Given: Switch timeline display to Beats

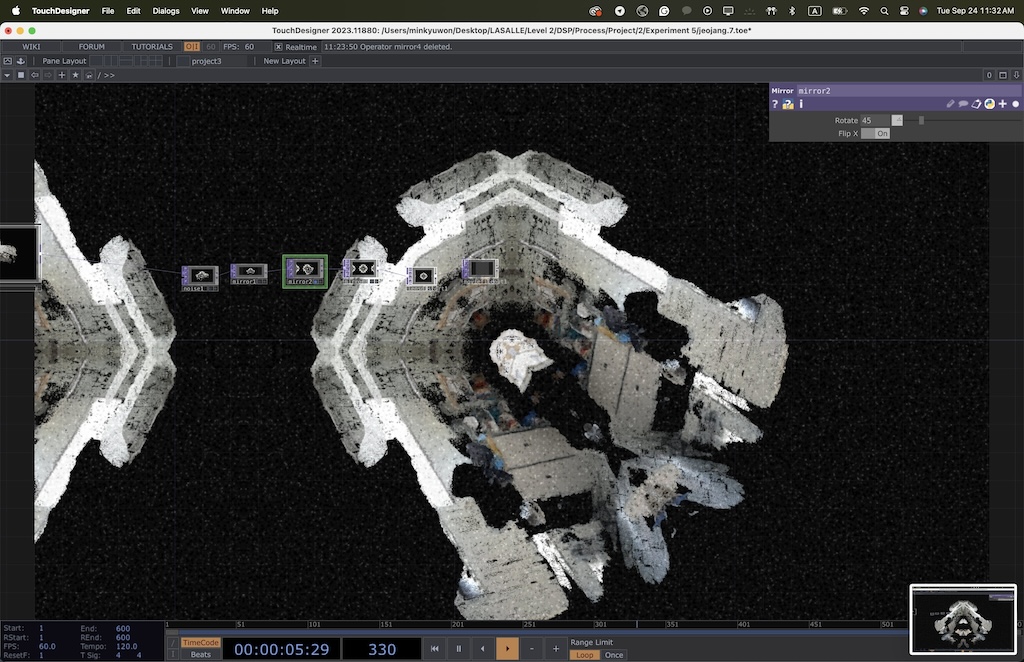Looking at the screenshot, I should (x=201, y=655).
